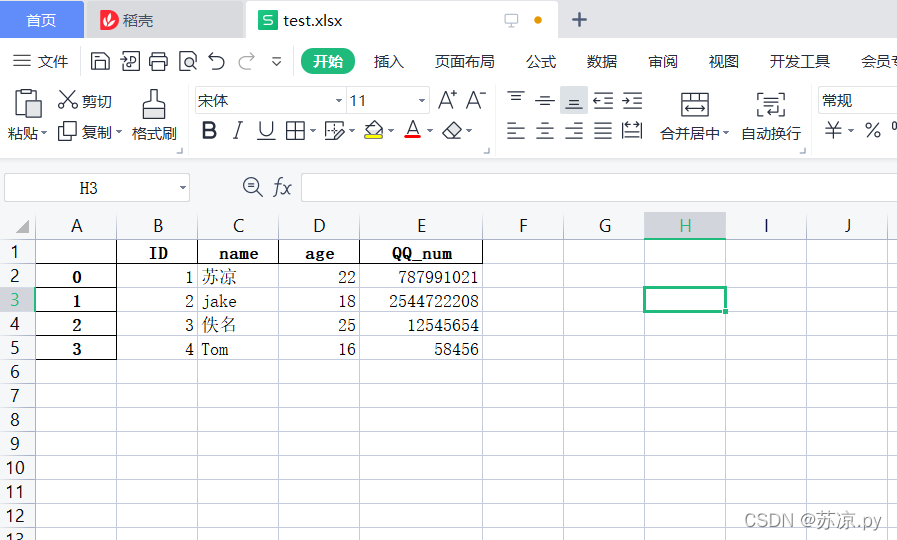Click the eraser clear-format icon

point(453,131)
